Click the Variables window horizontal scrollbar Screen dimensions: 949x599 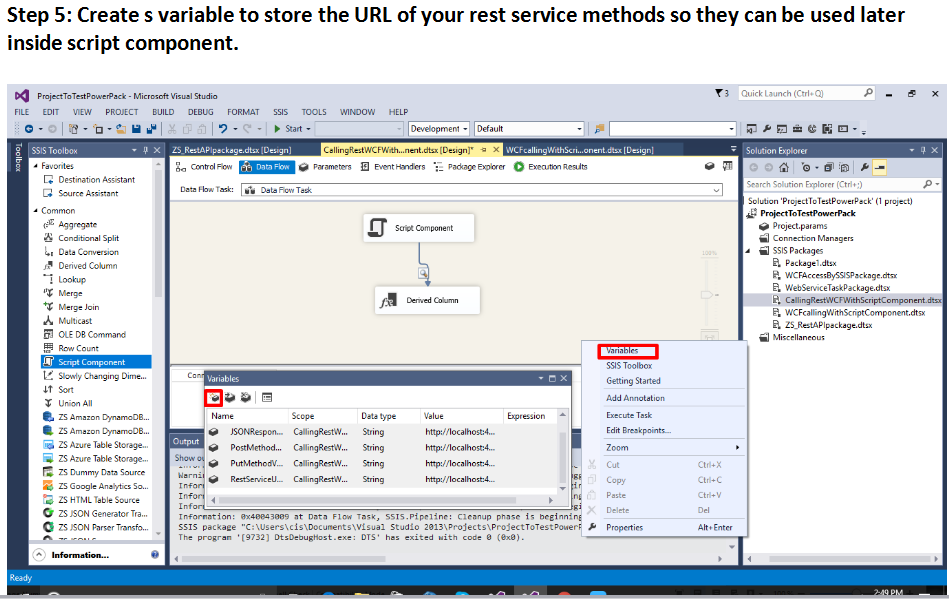tap(367, 500)
